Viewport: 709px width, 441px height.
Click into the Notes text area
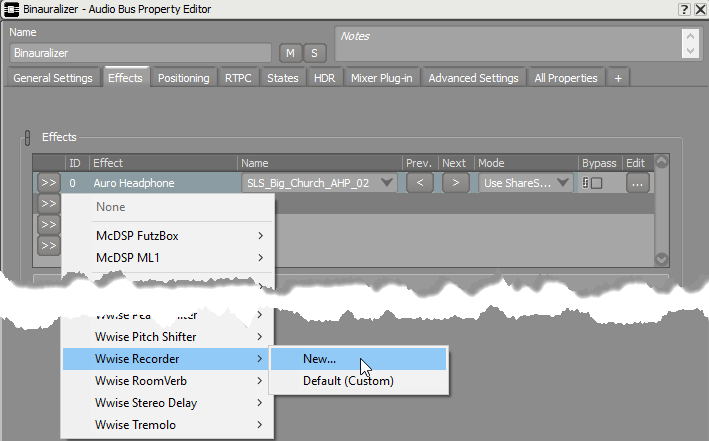[x=507, y=43]
